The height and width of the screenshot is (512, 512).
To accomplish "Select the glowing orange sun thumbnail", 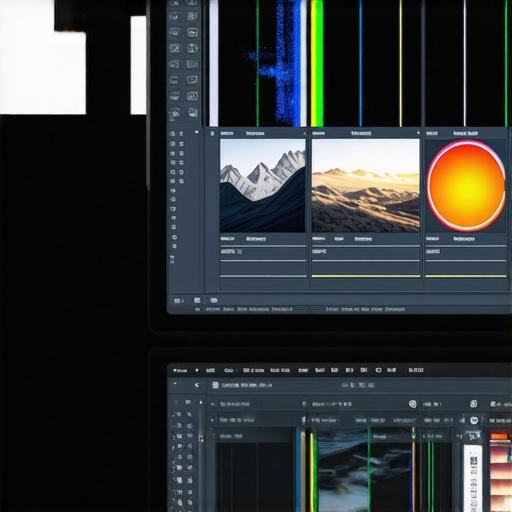I will (466, 186).
